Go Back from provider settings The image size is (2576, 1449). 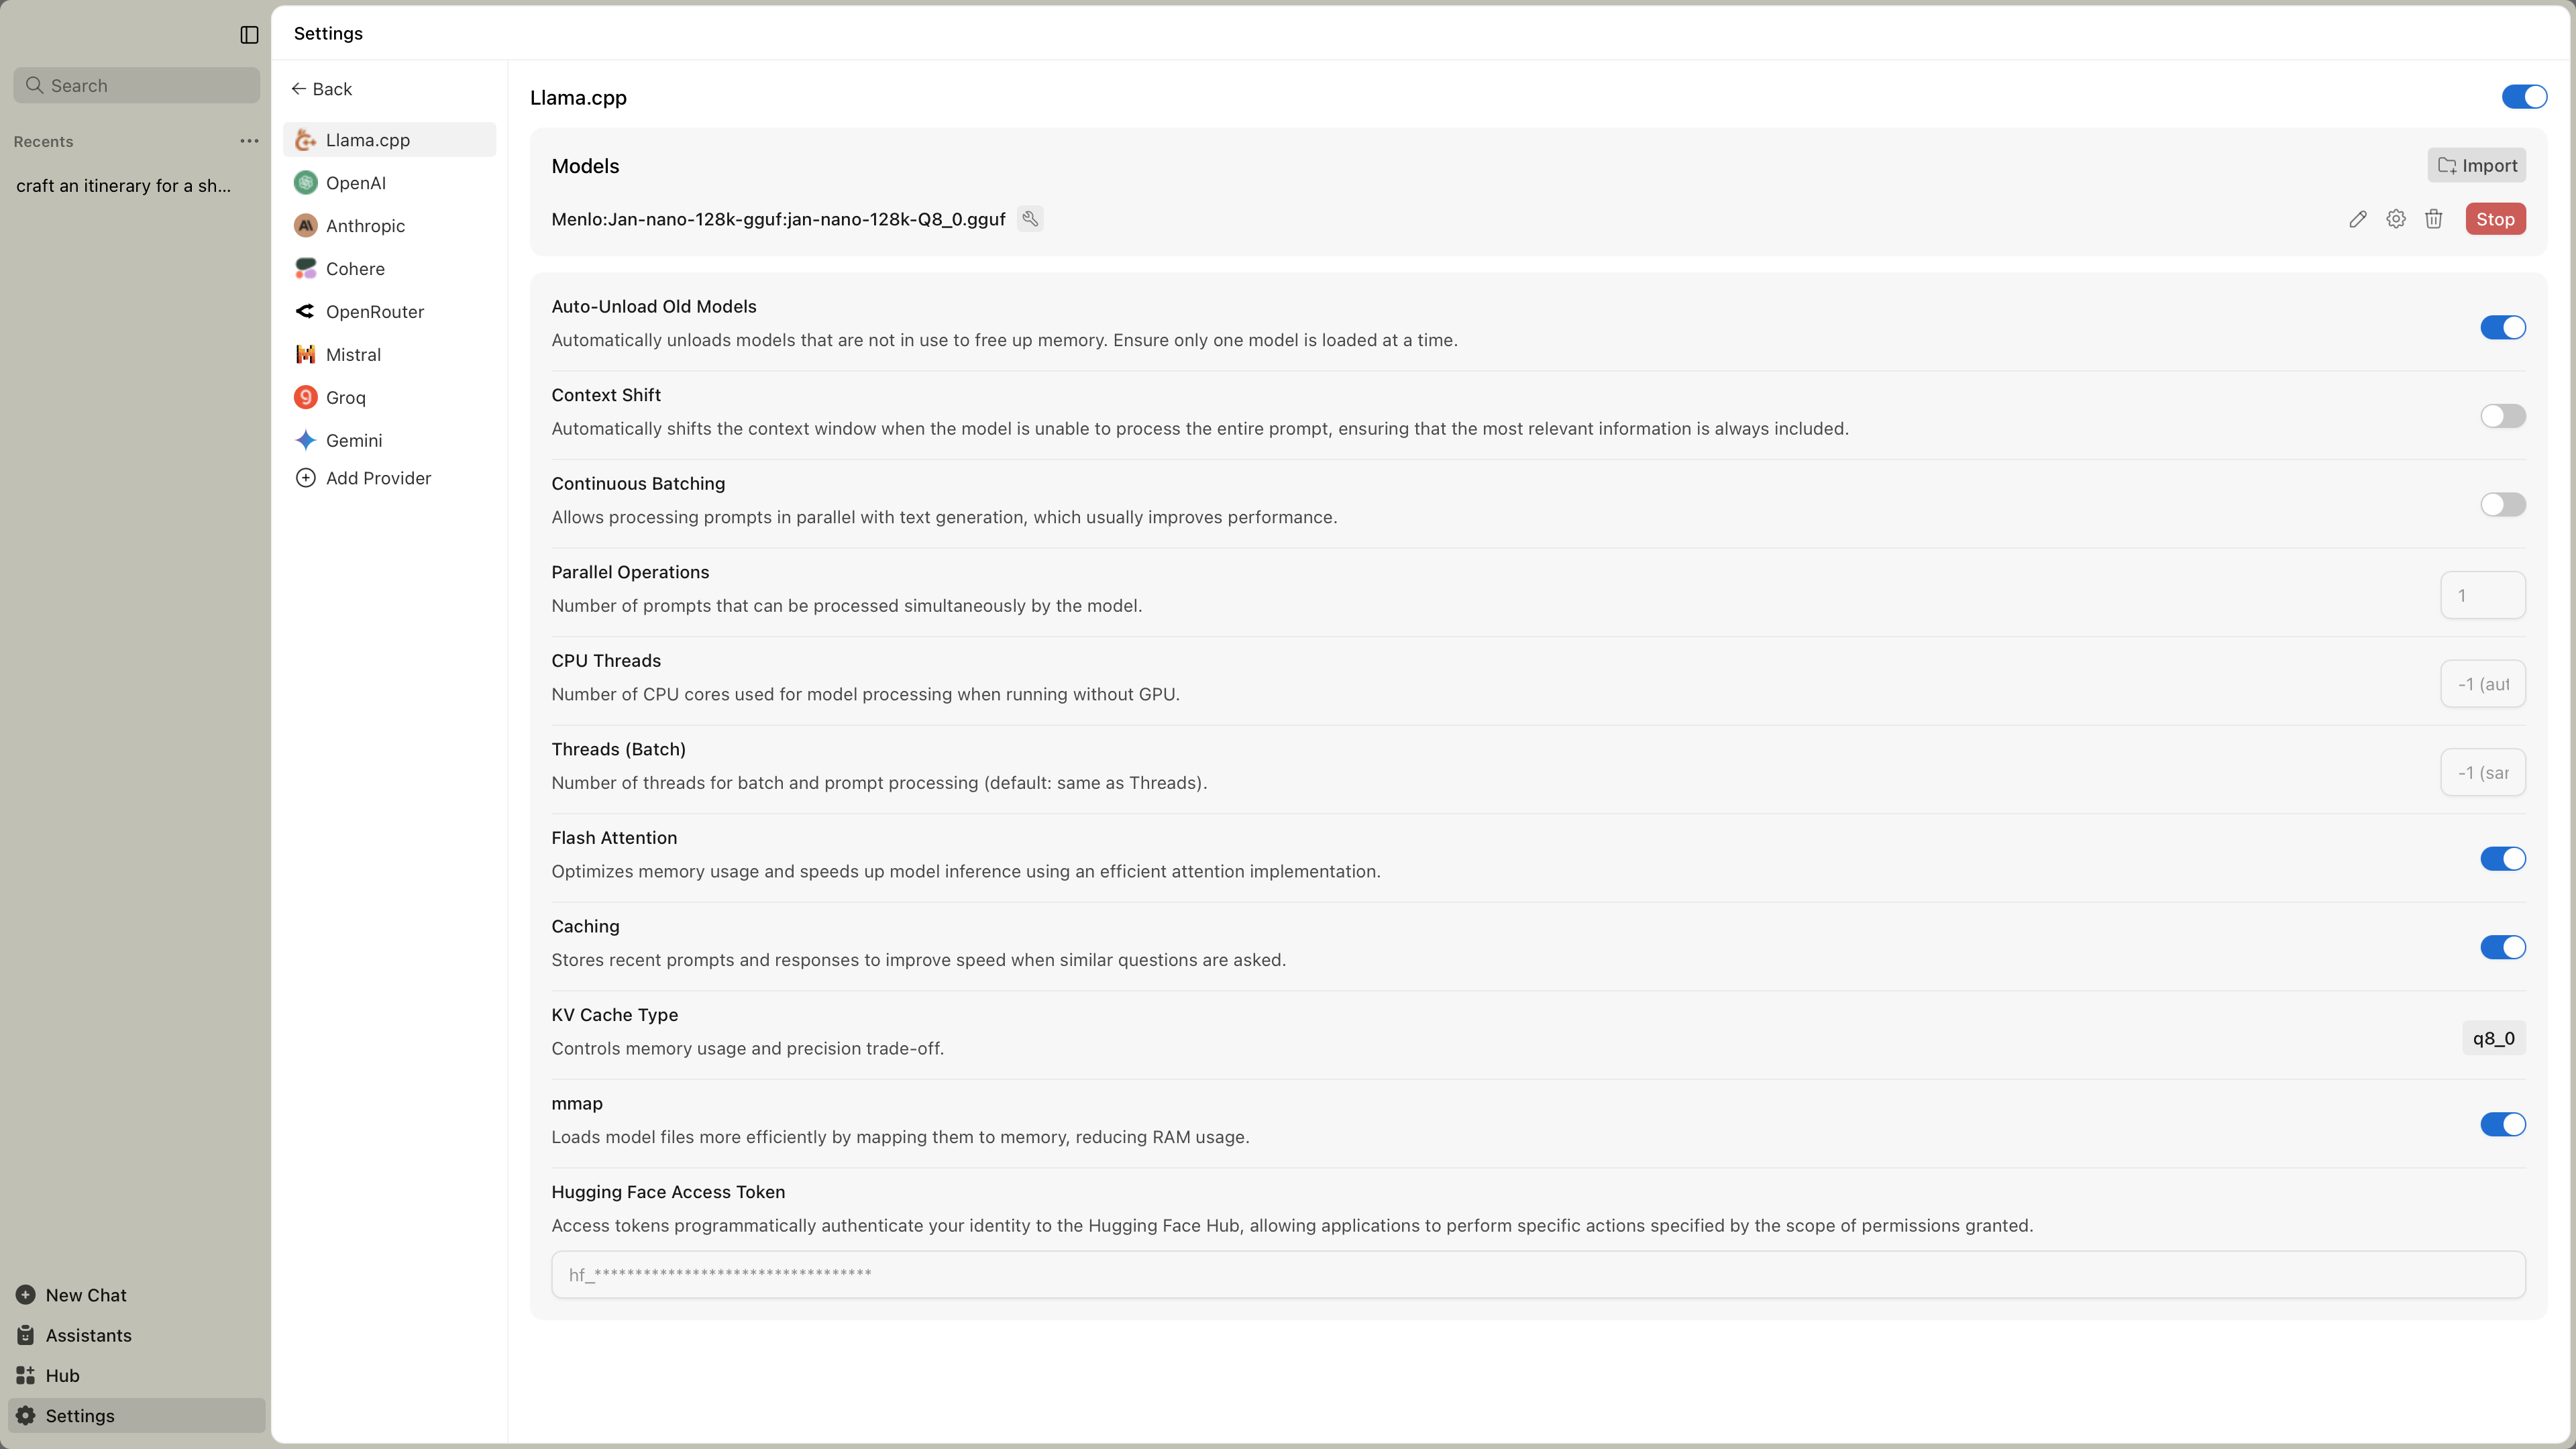322,89
